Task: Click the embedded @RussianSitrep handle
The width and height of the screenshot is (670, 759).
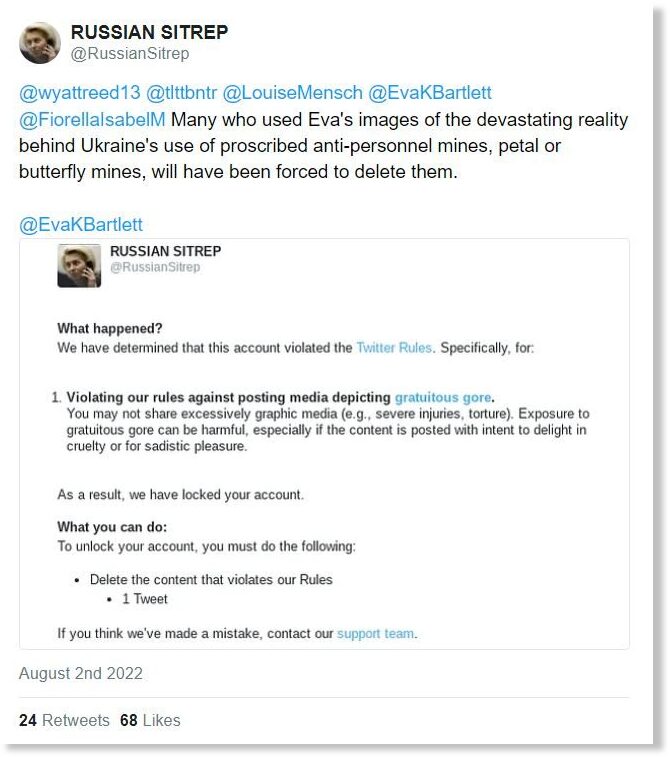Action: (x=155, y=267)
